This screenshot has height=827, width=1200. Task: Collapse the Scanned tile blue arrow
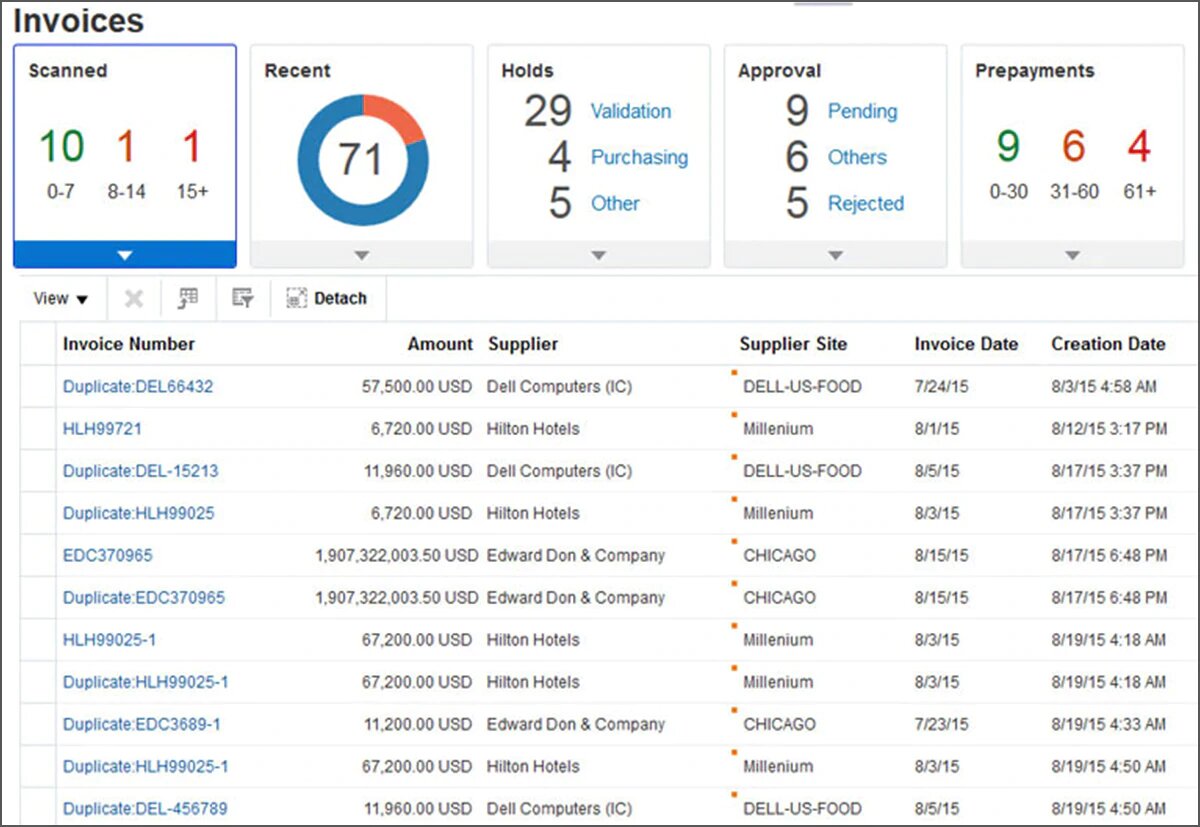coord(125,255)
